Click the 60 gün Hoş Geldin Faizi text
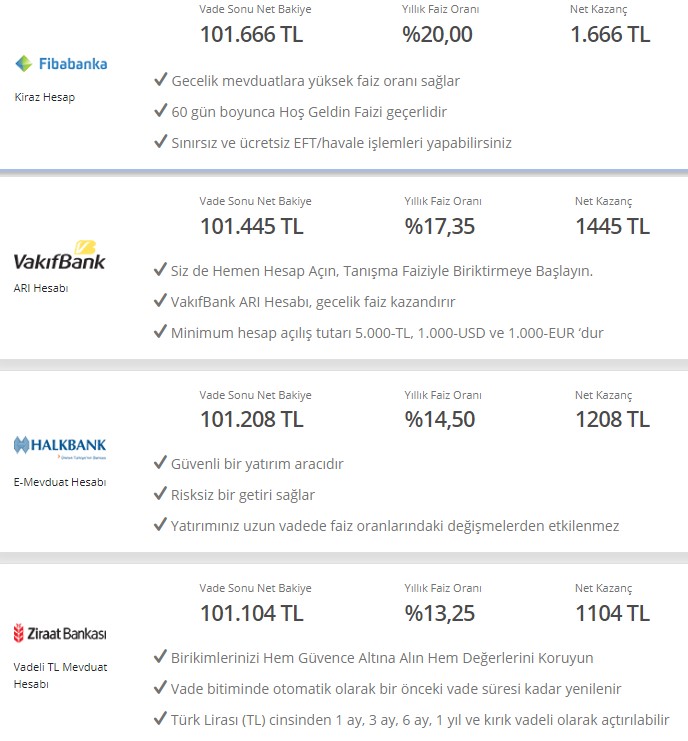This screenshot has width=688, height=741. [309, 112]
